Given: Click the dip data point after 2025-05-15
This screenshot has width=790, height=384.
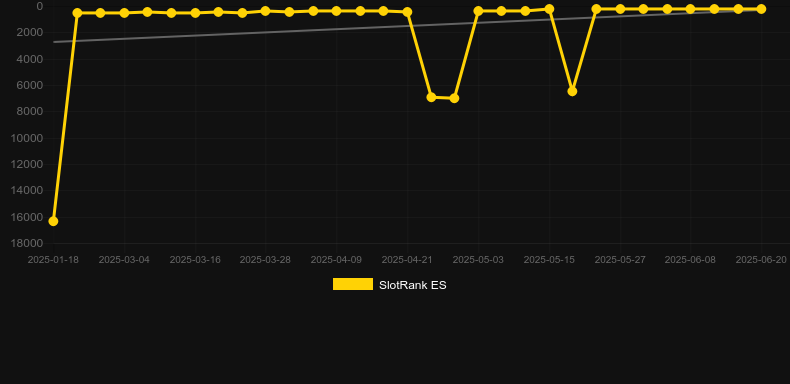Looking at the screenshot, I should [572, 91].
